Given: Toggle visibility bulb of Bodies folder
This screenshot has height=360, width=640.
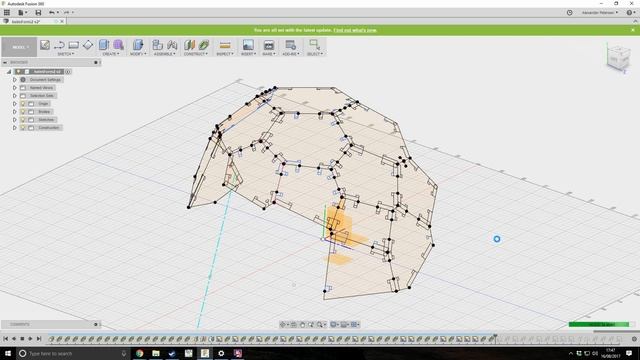Looking at the screenshot, I should pyautogui.click(x=23, y=111).
